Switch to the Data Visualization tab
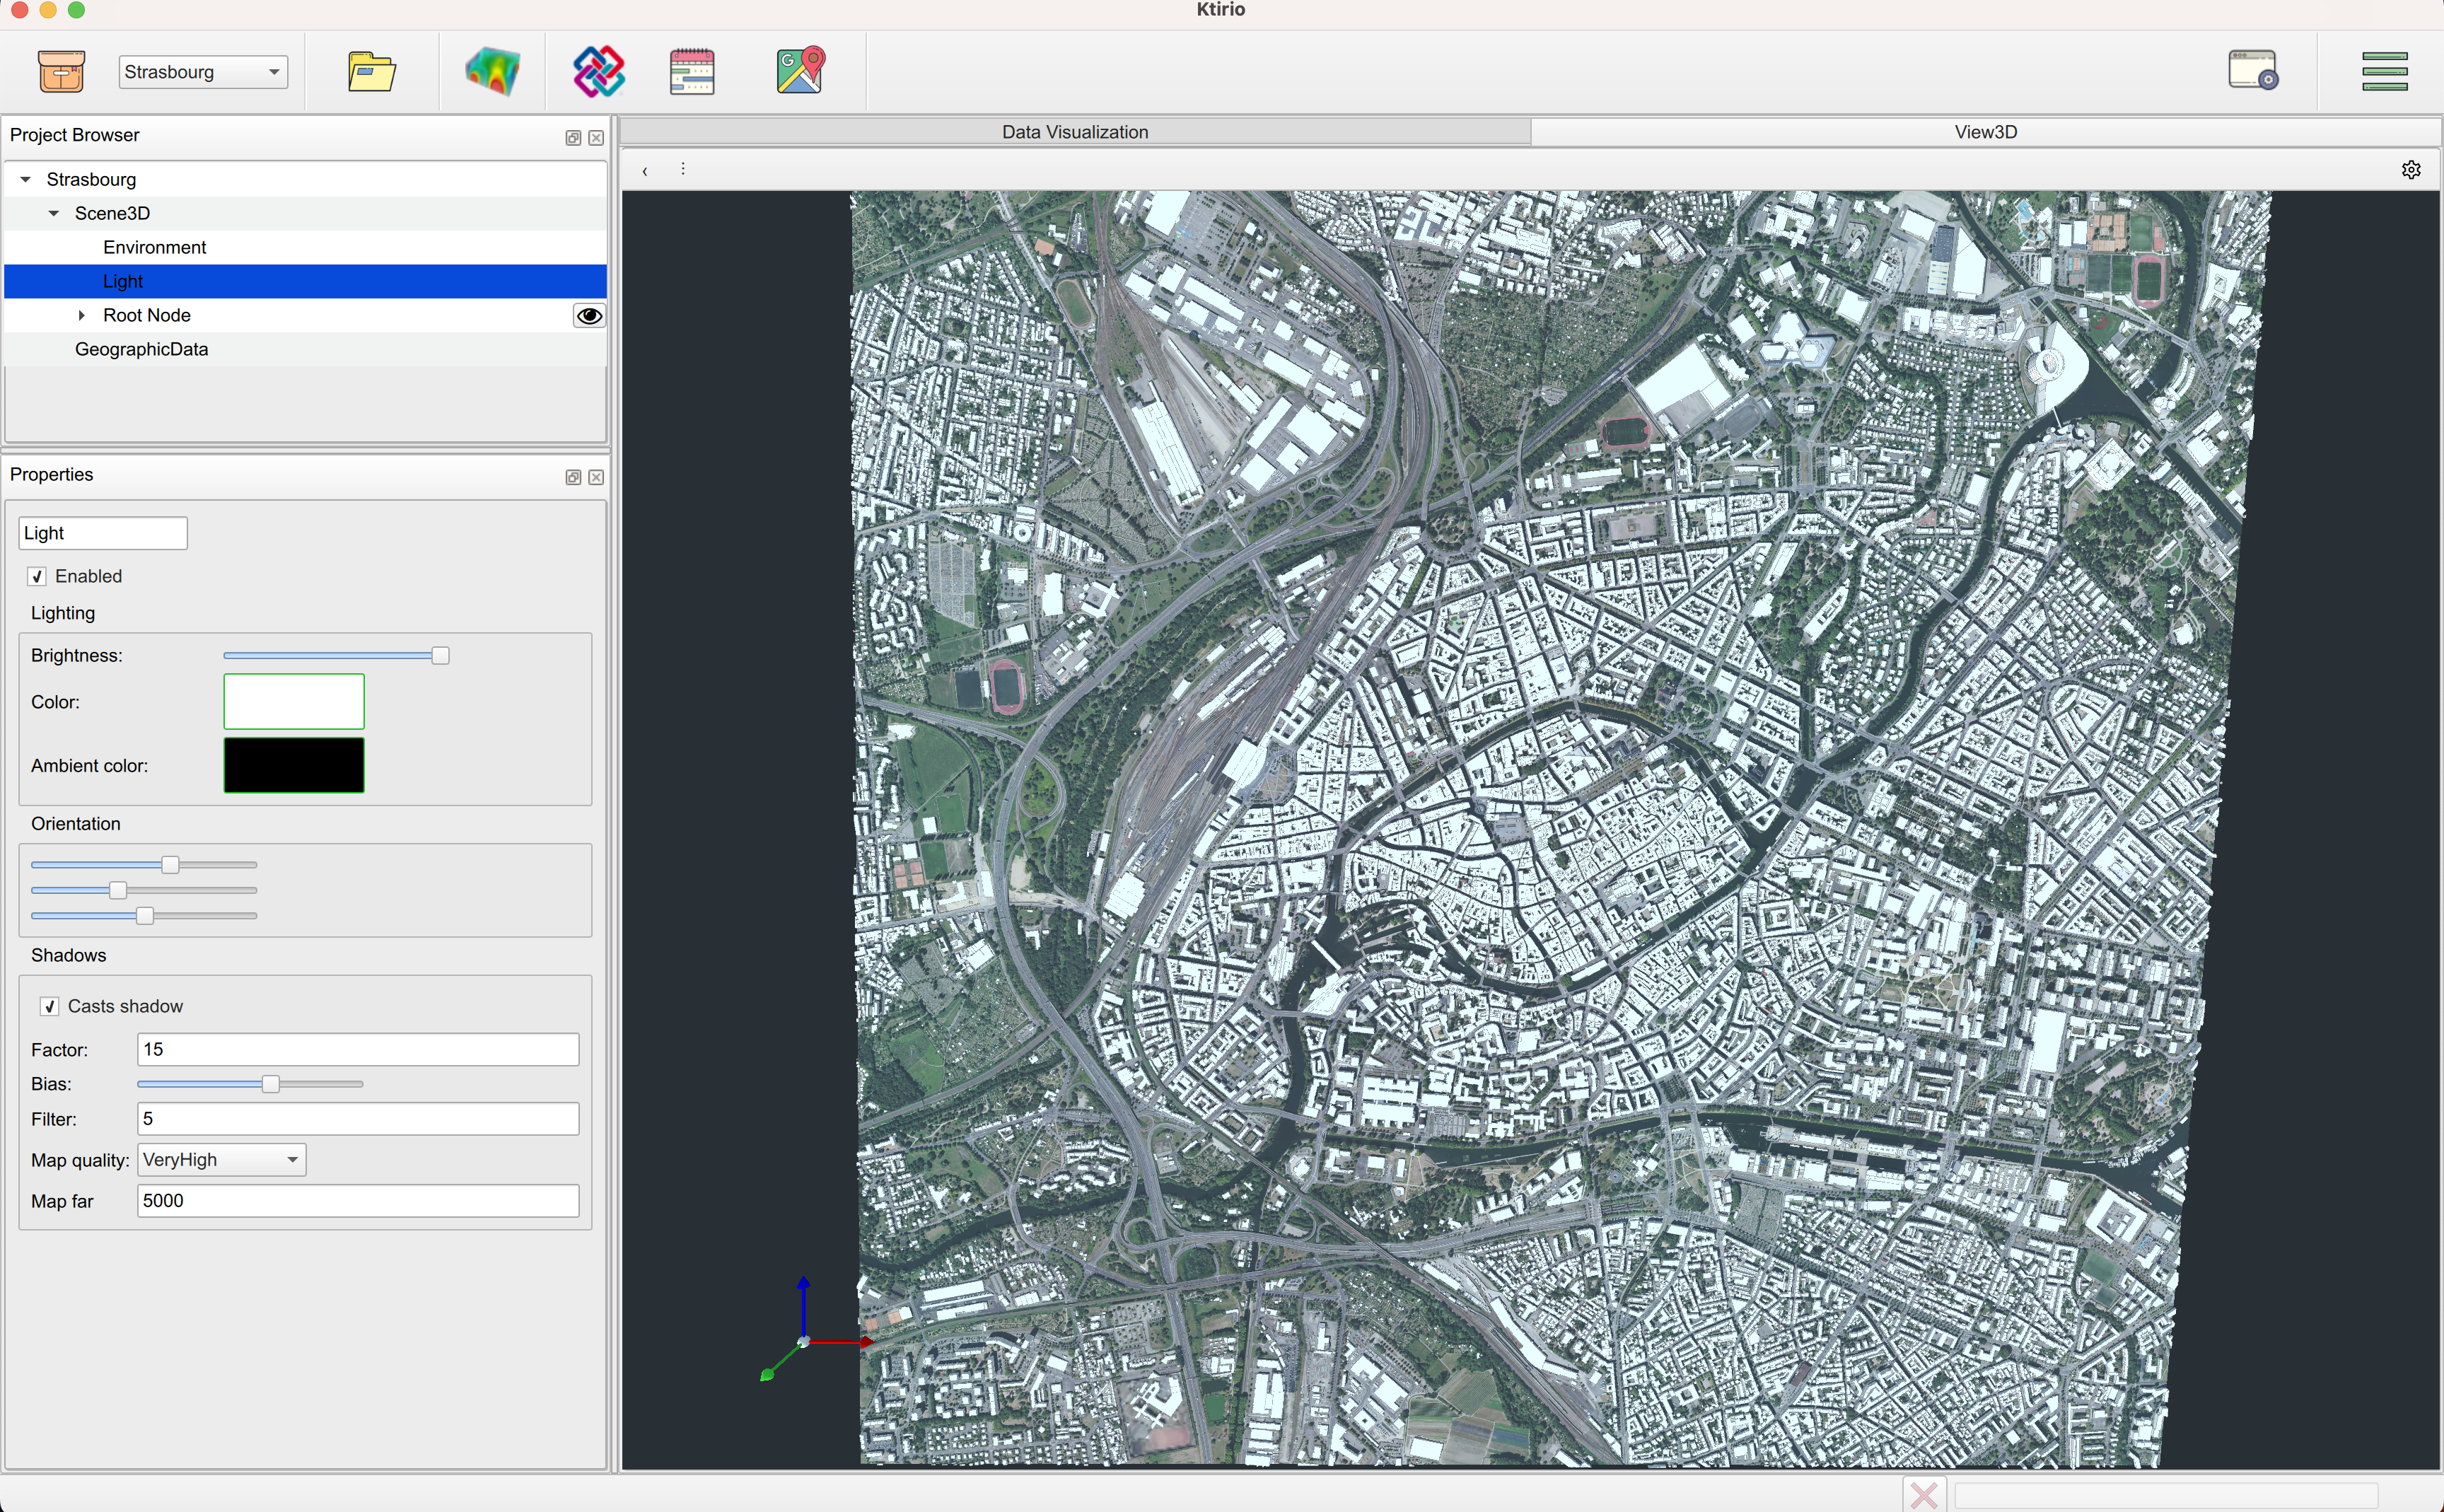Image resolution: width=2444 pixels, height=1512 pixels. (x=1075, y=132)
